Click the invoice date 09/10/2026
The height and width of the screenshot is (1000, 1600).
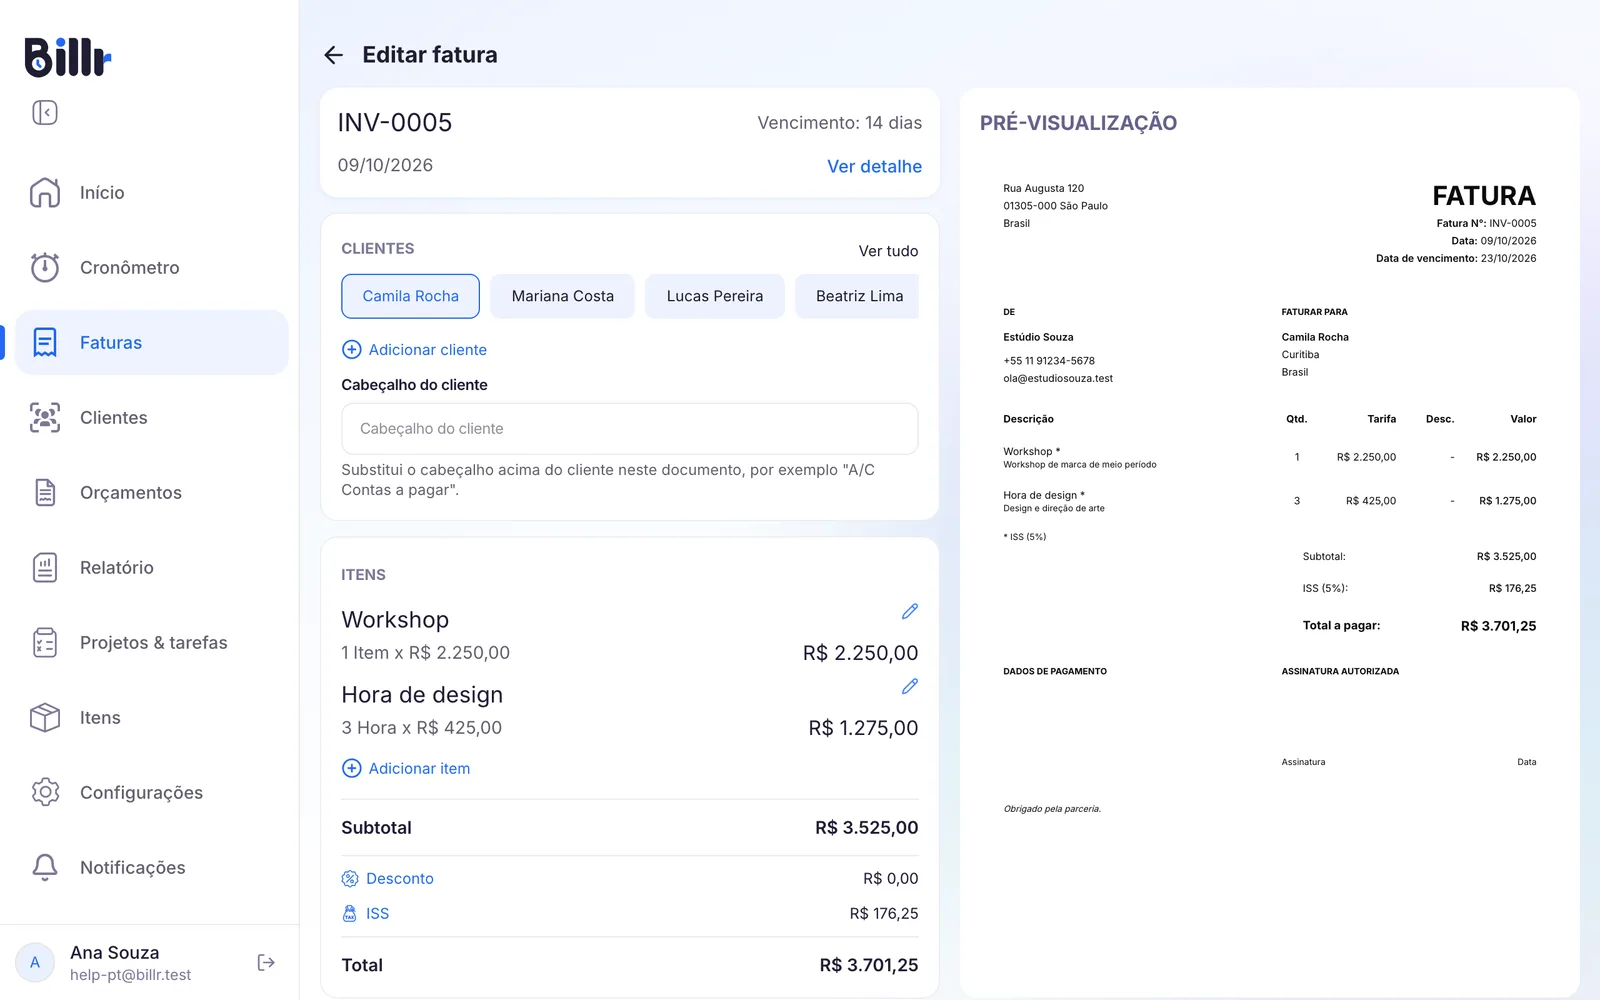(x=385, y=165)
